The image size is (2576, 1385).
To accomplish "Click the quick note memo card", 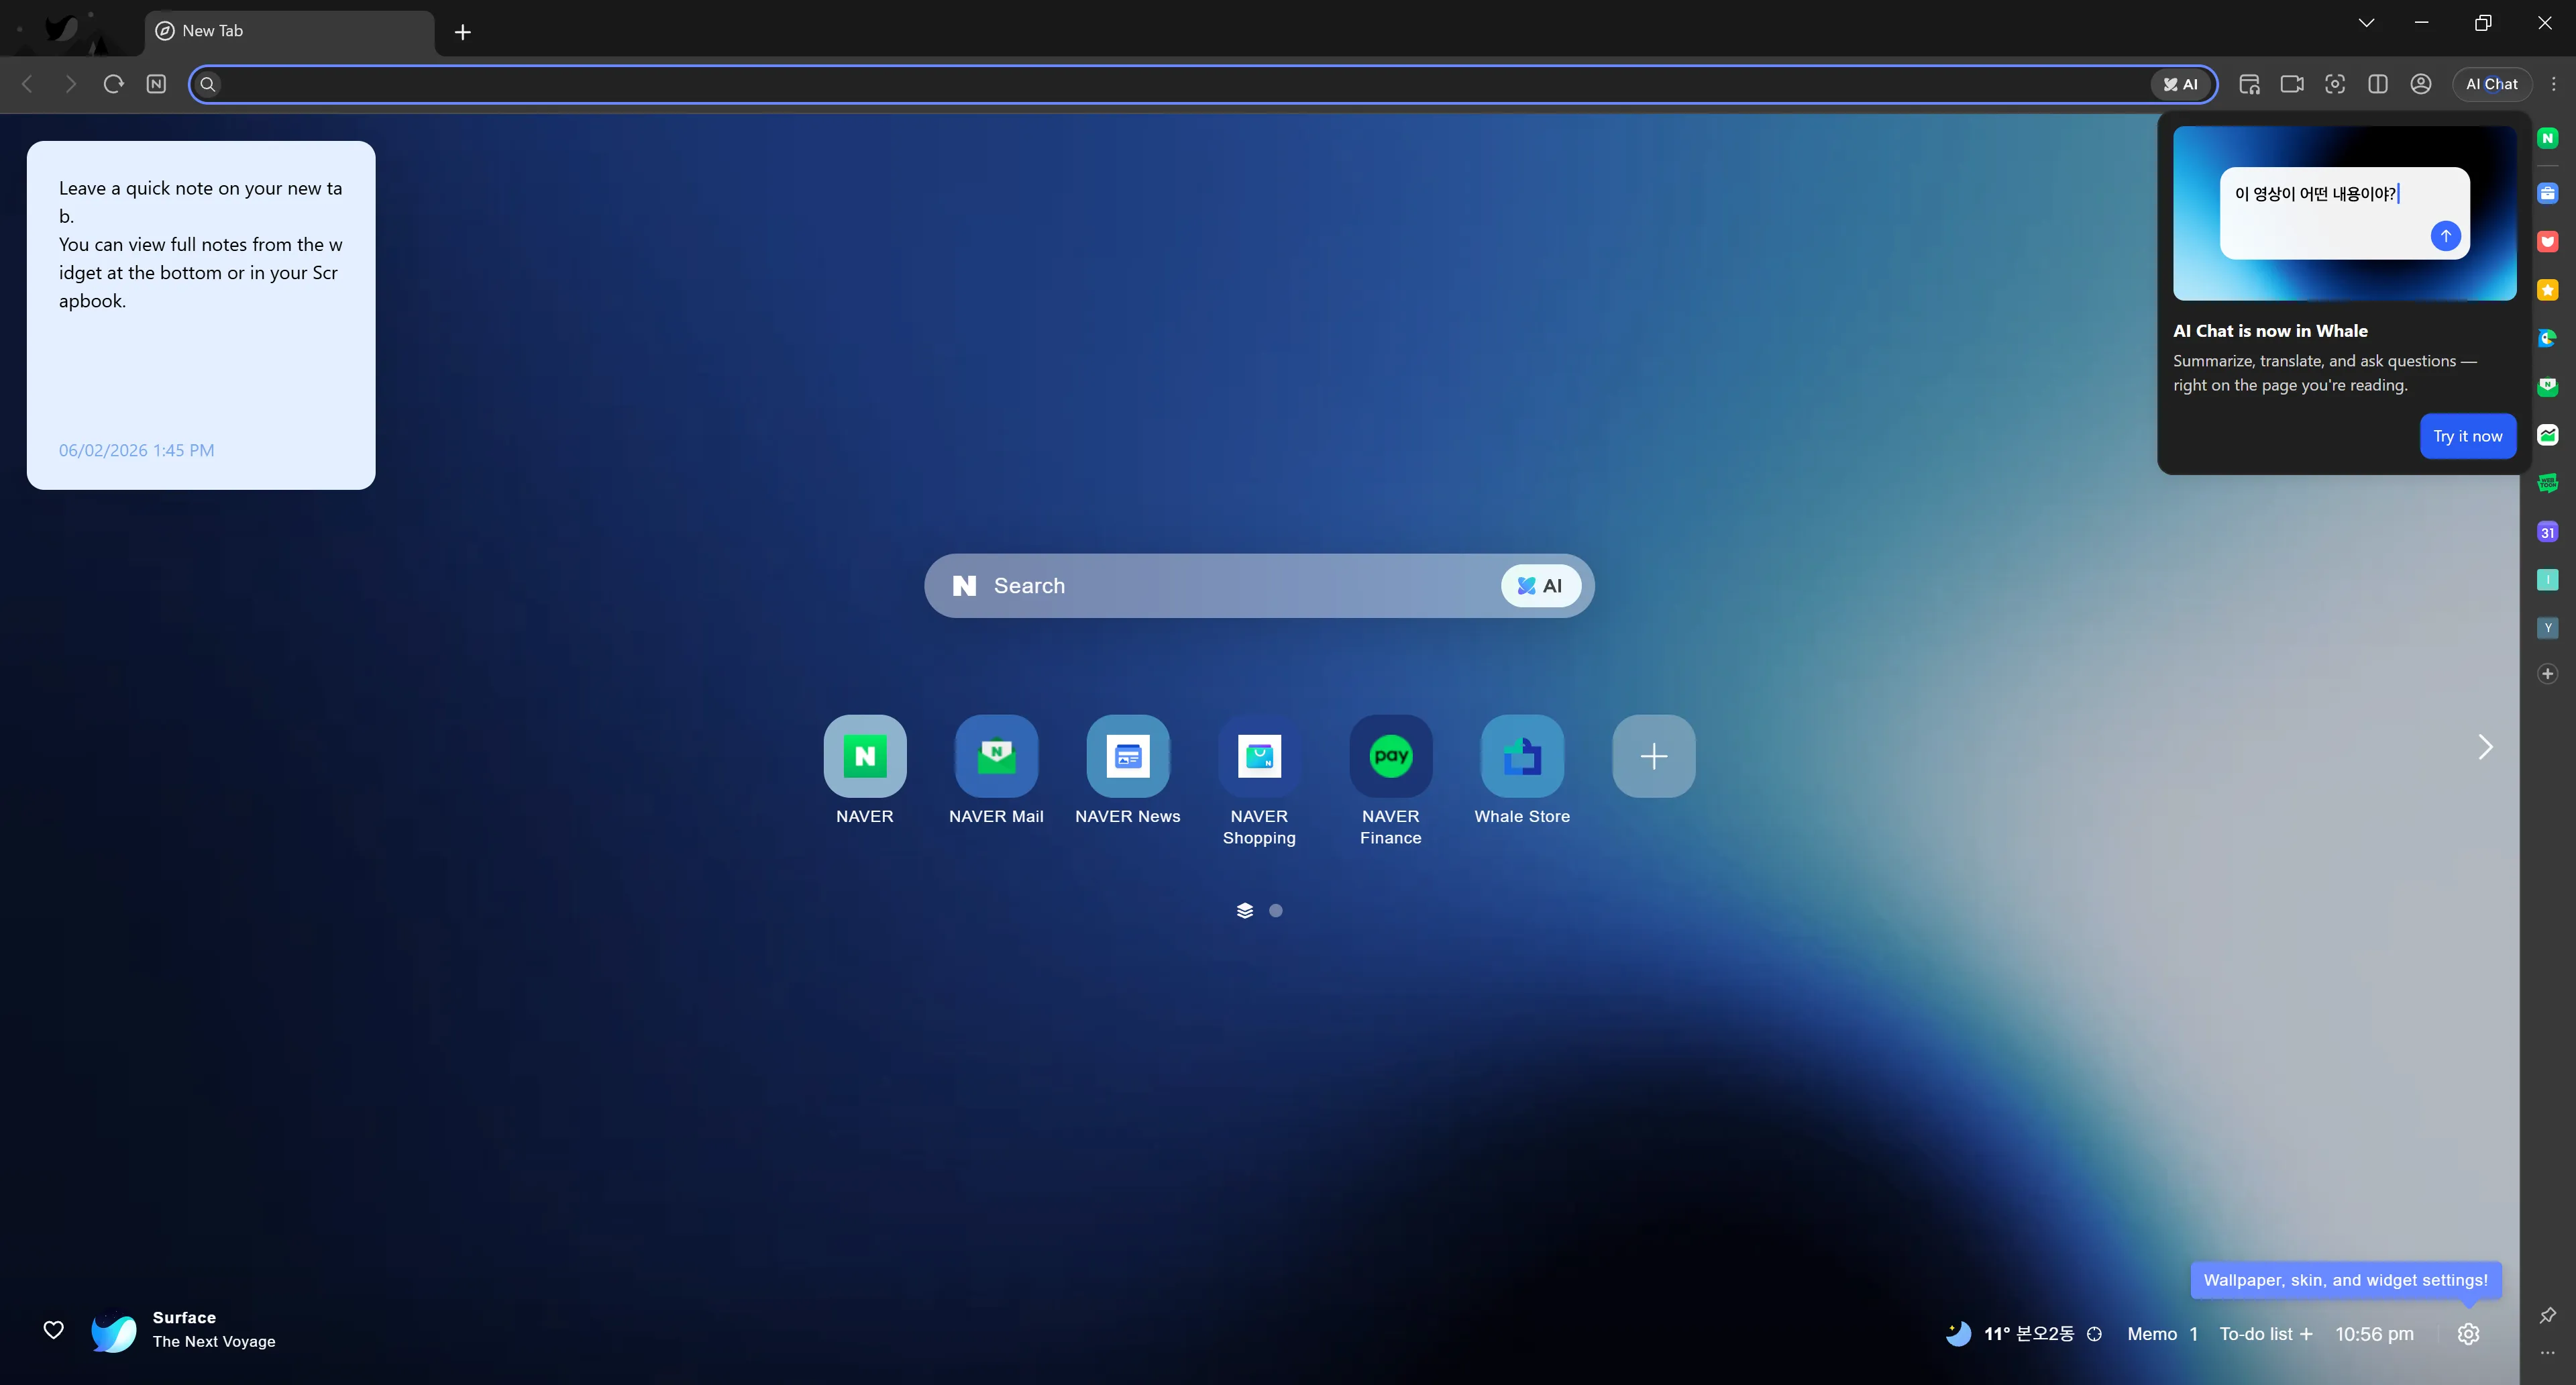I will (201, 315).
